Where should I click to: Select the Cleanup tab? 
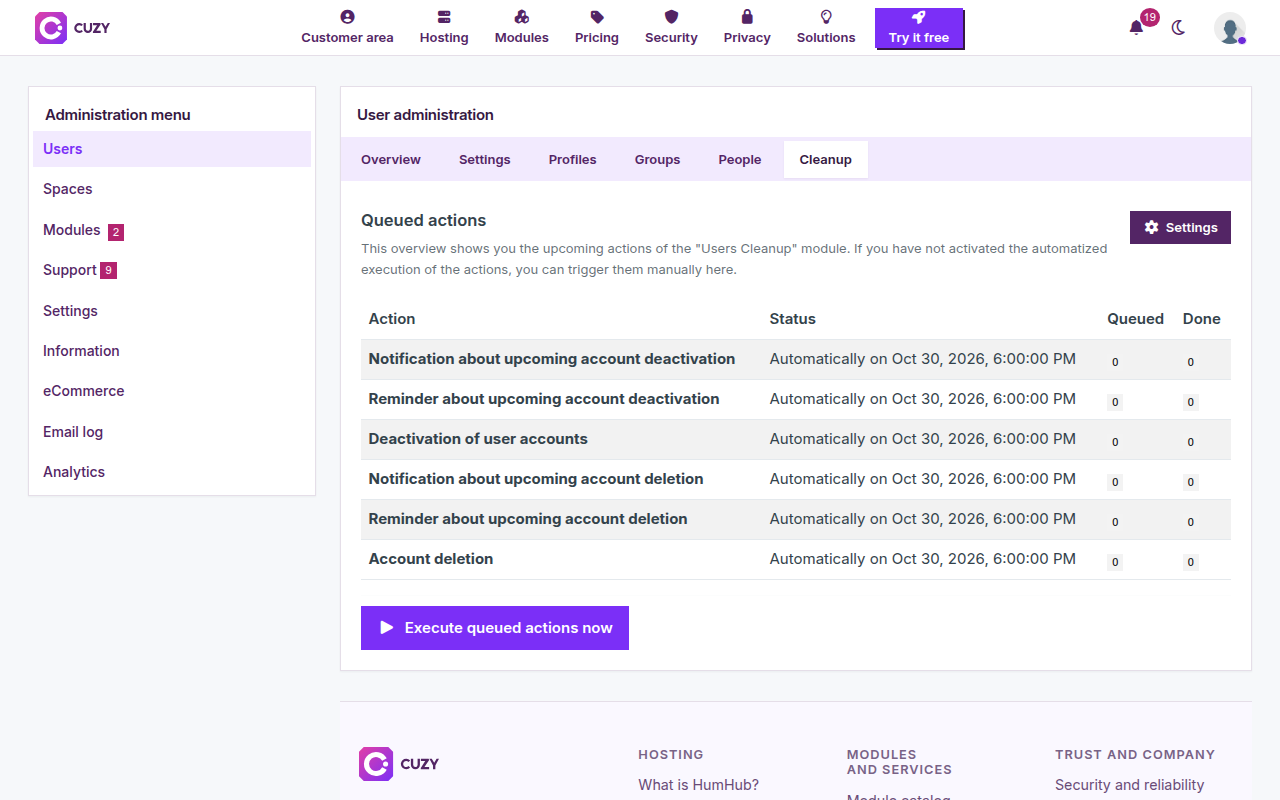[826, 160]
